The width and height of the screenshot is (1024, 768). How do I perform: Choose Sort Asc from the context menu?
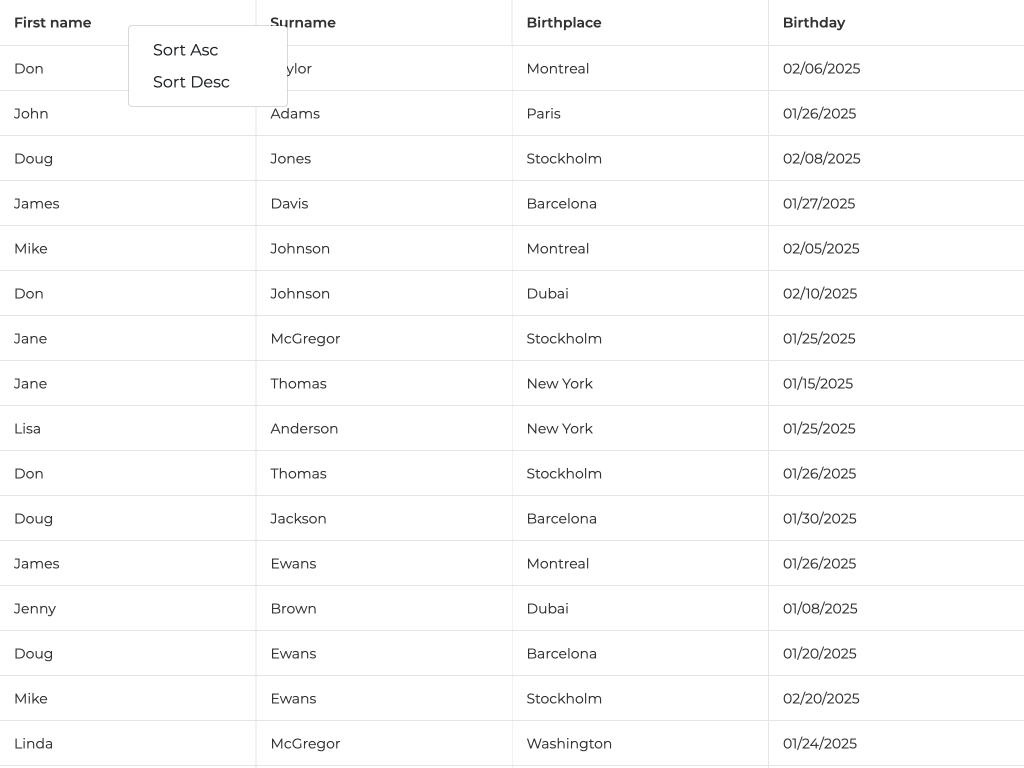186,50
